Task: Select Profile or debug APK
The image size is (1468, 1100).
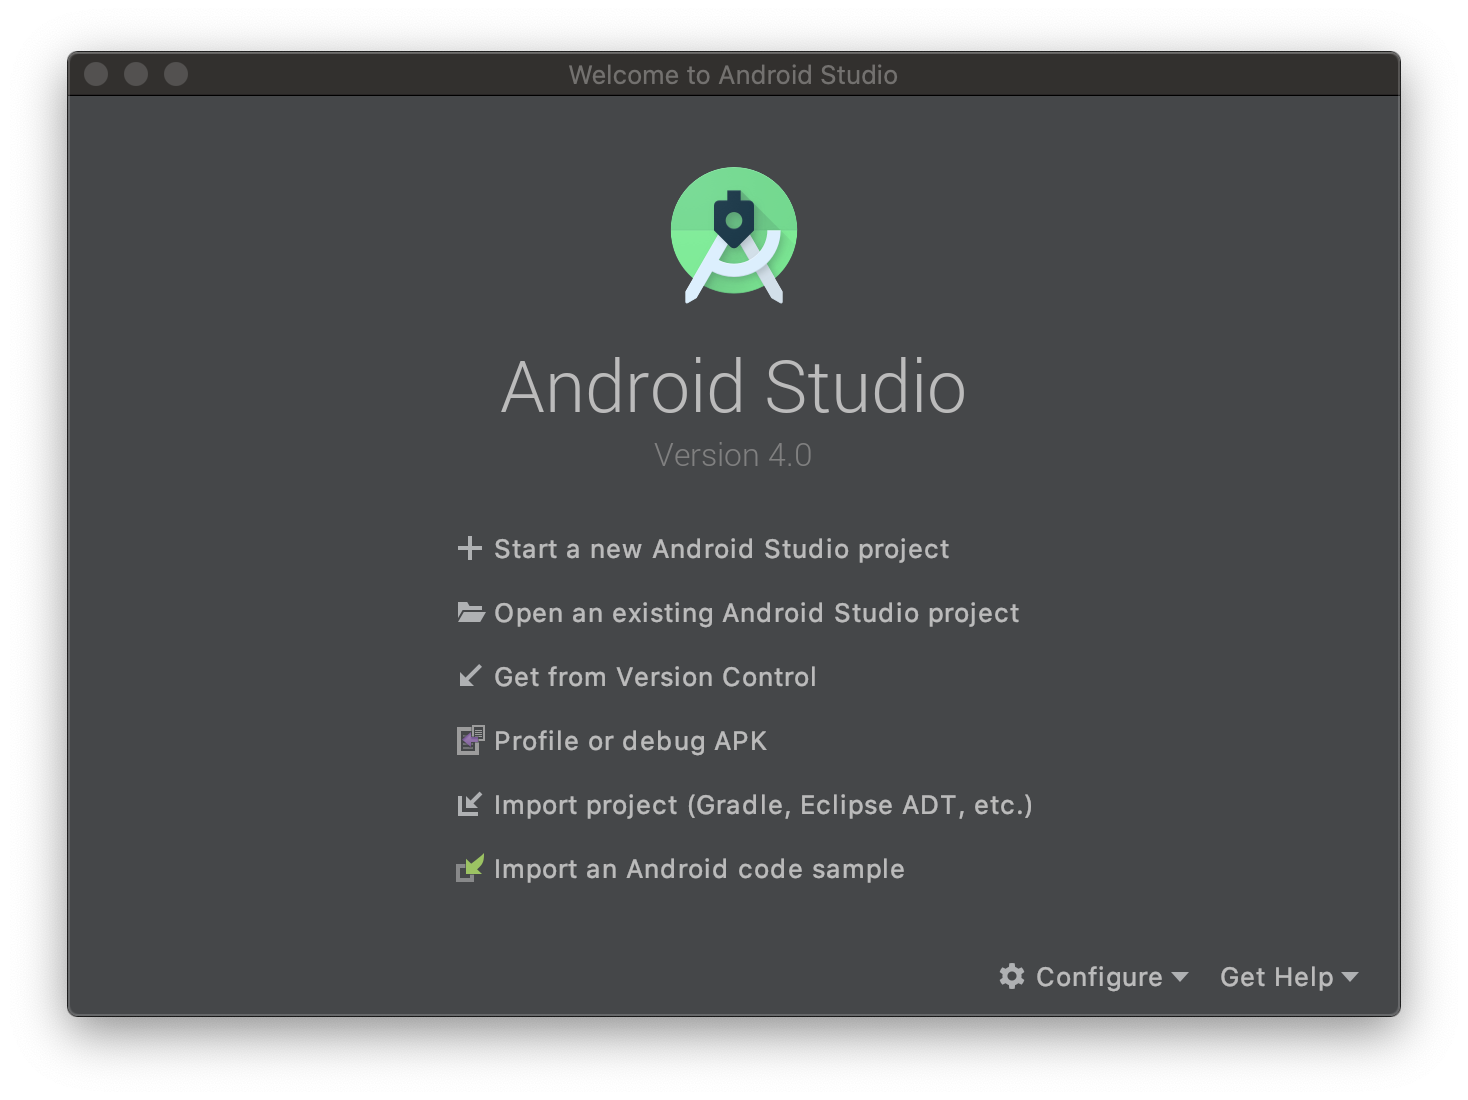Action: [x=630, y=741]
